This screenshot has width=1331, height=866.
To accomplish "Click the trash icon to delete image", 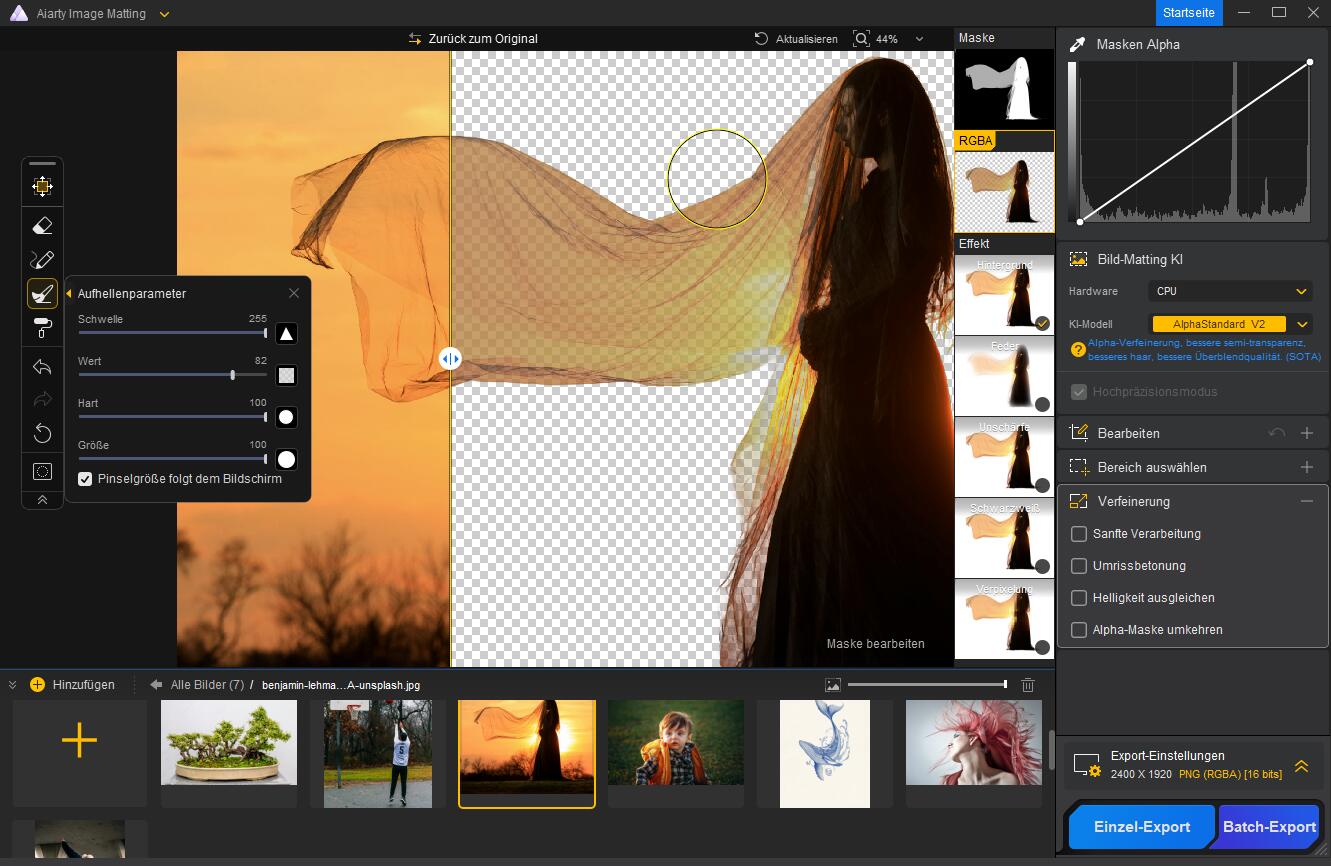I will [1027, 685].
